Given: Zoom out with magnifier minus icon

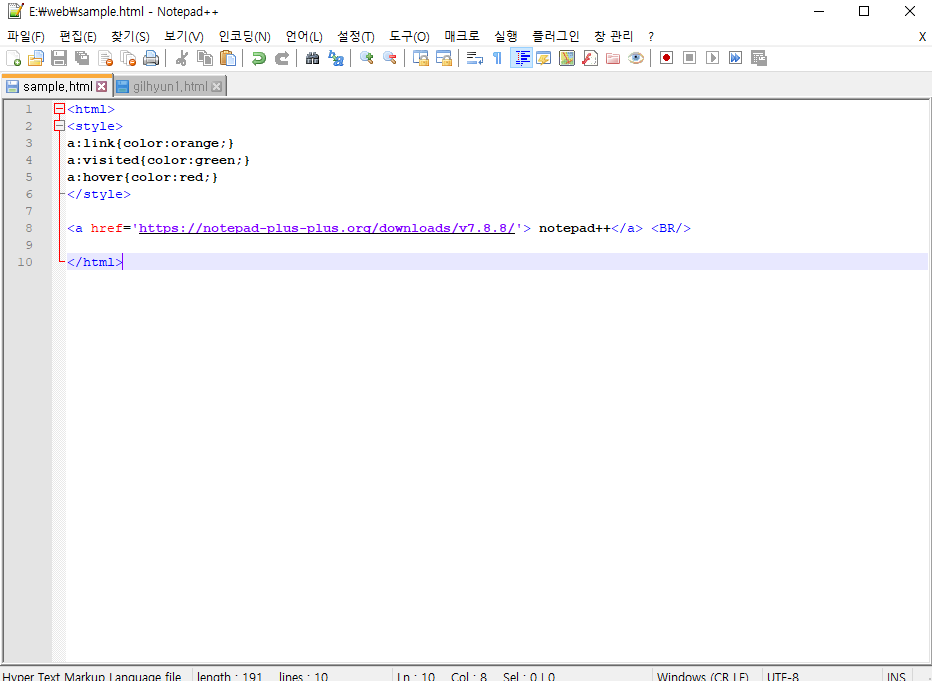Looking at the screenshot, I should pyautogui.click(x=390, y=58).
